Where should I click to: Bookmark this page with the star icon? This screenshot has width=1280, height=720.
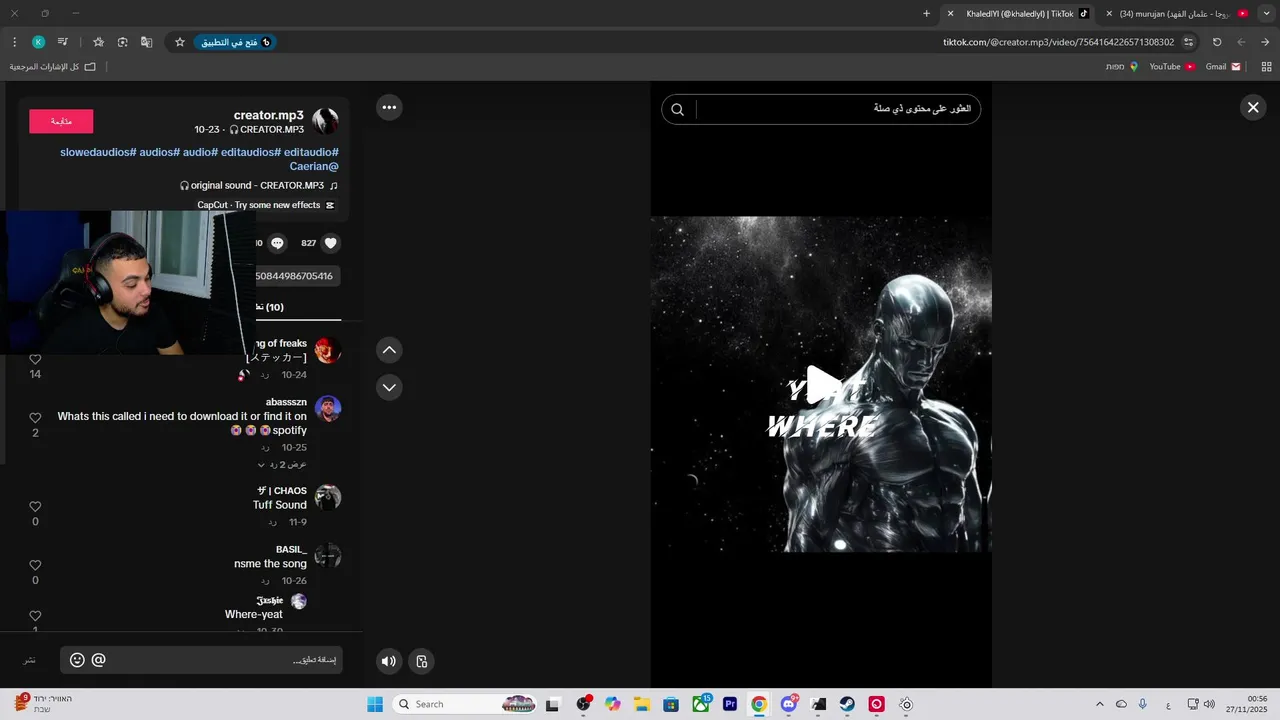point(180,42)
